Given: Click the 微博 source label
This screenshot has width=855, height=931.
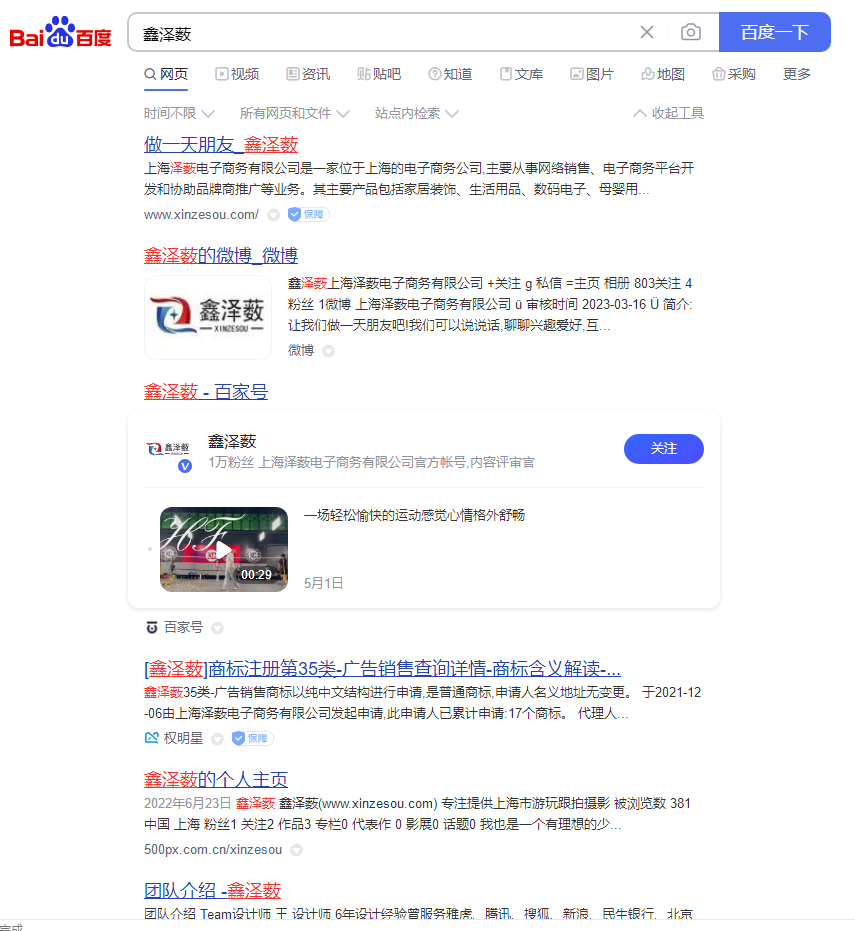Looking at the screenshot, I should [x=301, y=350].
